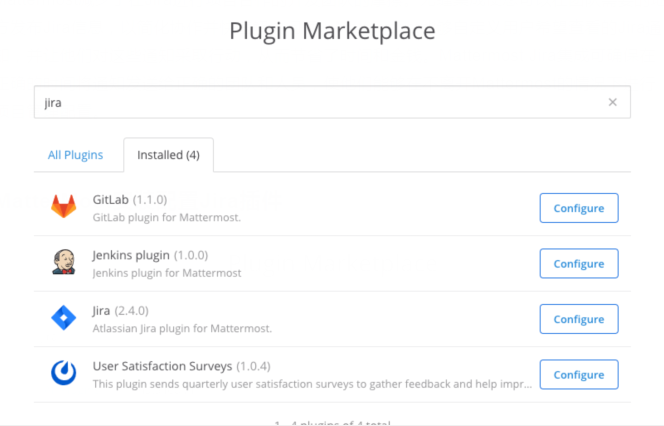Click the GitLab plugin description text
Viewport: 664px width, 426px height.
pyautogui.click(x=166, y=218)
